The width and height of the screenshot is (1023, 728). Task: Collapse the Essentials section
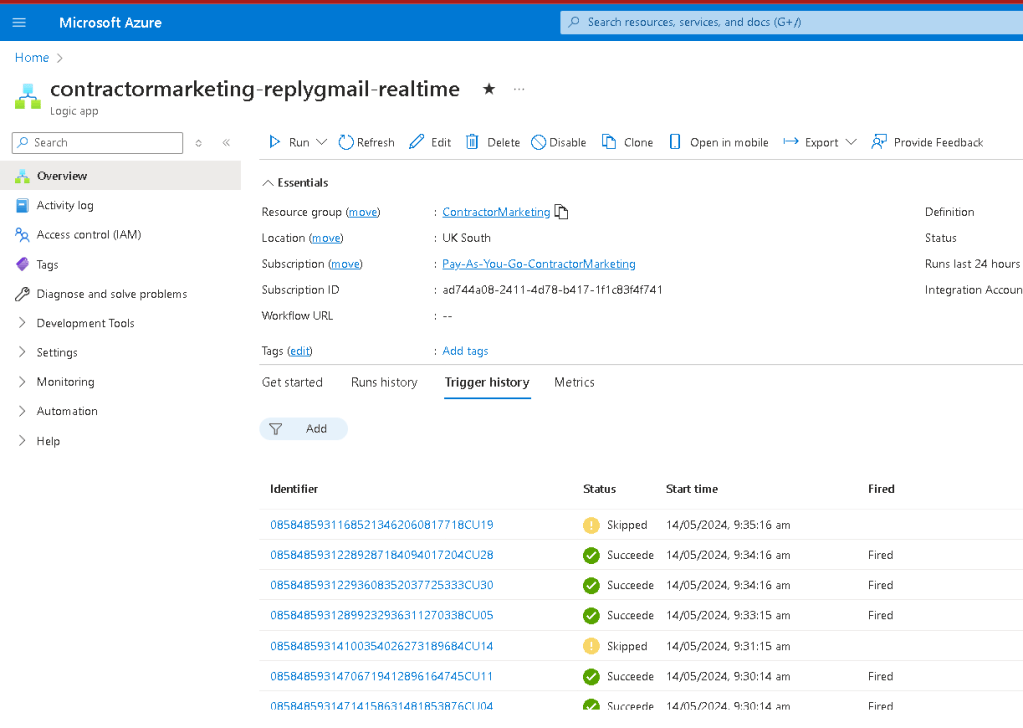point(267,183)
